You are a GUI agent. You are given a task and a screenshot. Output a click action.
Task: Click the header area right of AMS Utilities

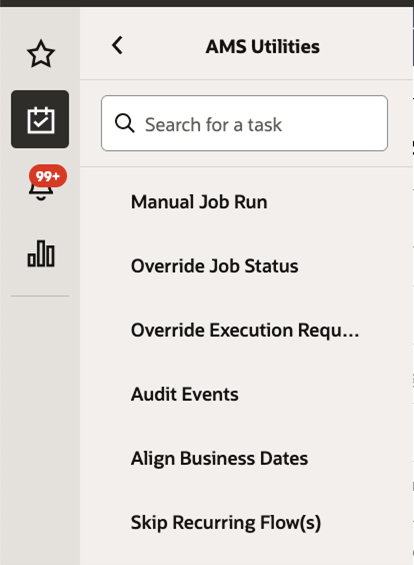point(366,46)
